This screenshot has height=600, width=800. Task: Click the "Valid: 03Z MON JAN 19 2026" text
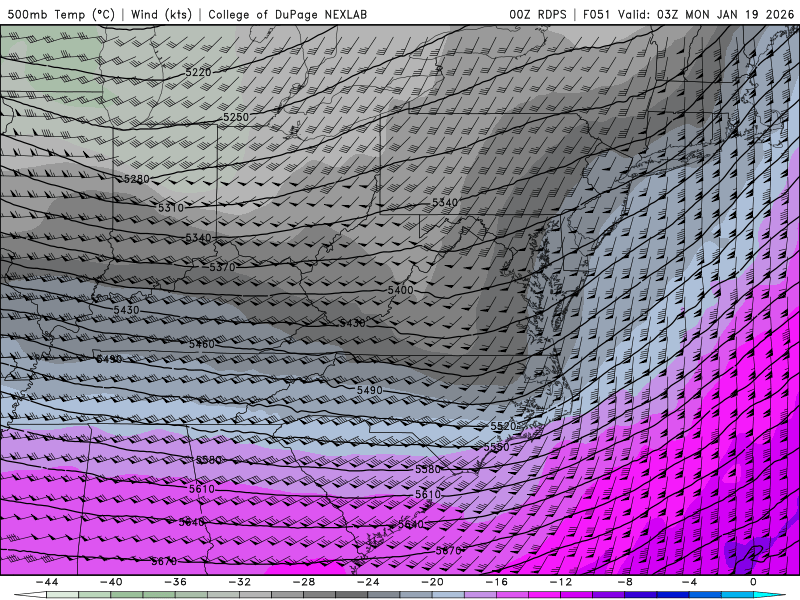[x=706, y=14]
